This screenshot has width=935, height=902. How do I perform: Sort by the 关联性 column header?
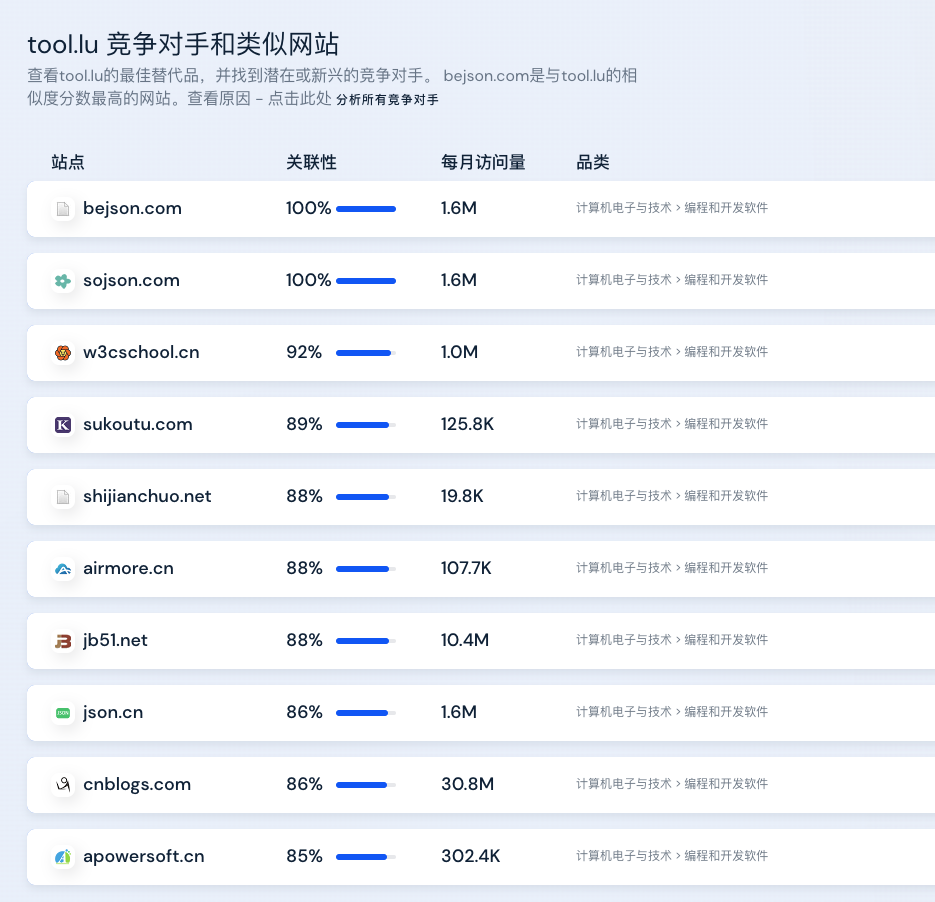311,162
